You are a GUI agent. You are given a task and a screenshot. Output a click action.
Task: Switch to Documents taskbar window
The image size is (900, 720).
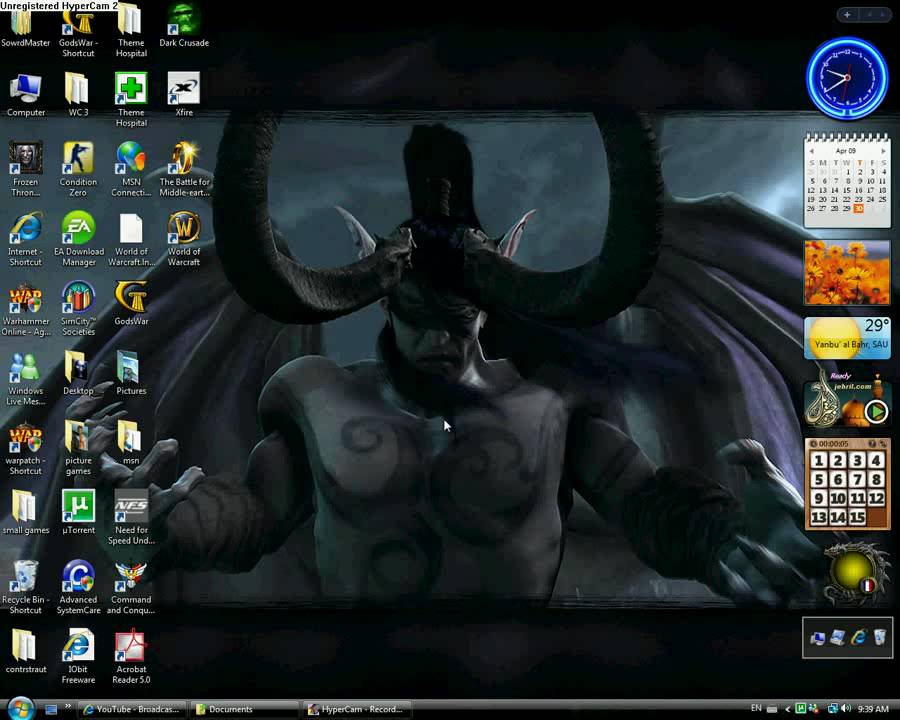[244, 710]
